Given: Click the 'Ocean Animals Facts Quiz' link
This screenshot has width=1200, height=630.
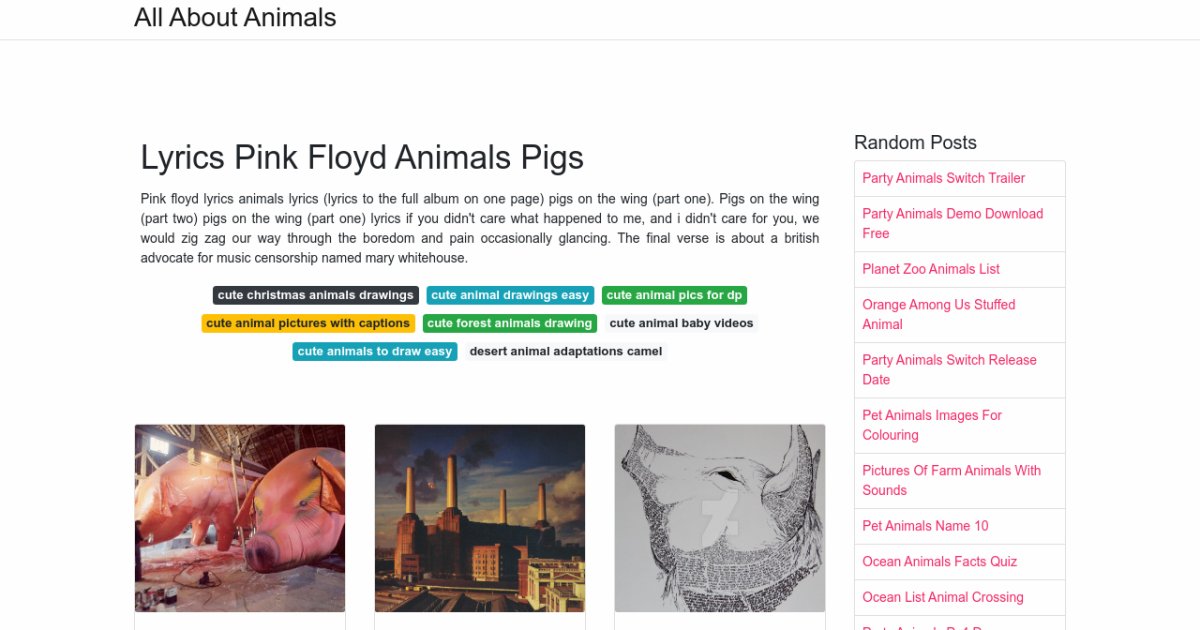Looking at the screenshot, I should pyautogui.click(x=939, y=561).
